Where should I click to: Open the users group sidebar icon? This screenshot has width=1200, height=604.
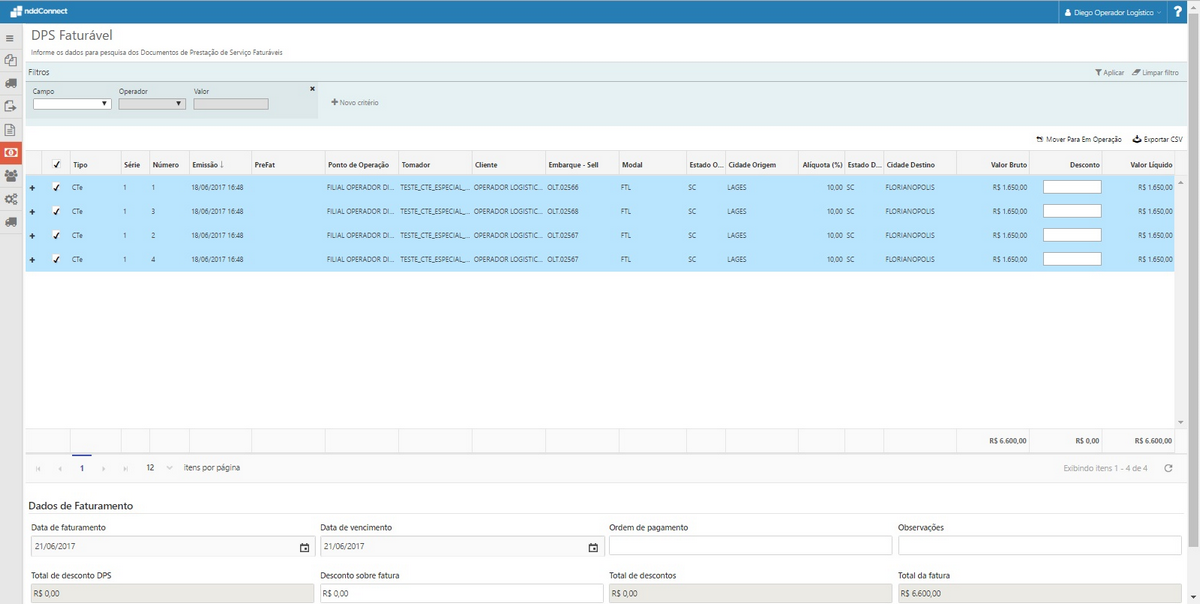tap(10, 176)
